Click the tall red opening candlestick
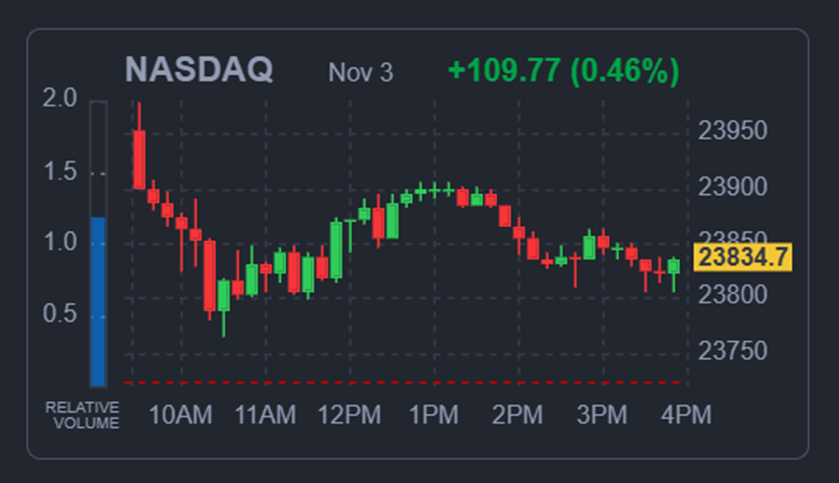839x483 pixels. [x=139, y=158]
